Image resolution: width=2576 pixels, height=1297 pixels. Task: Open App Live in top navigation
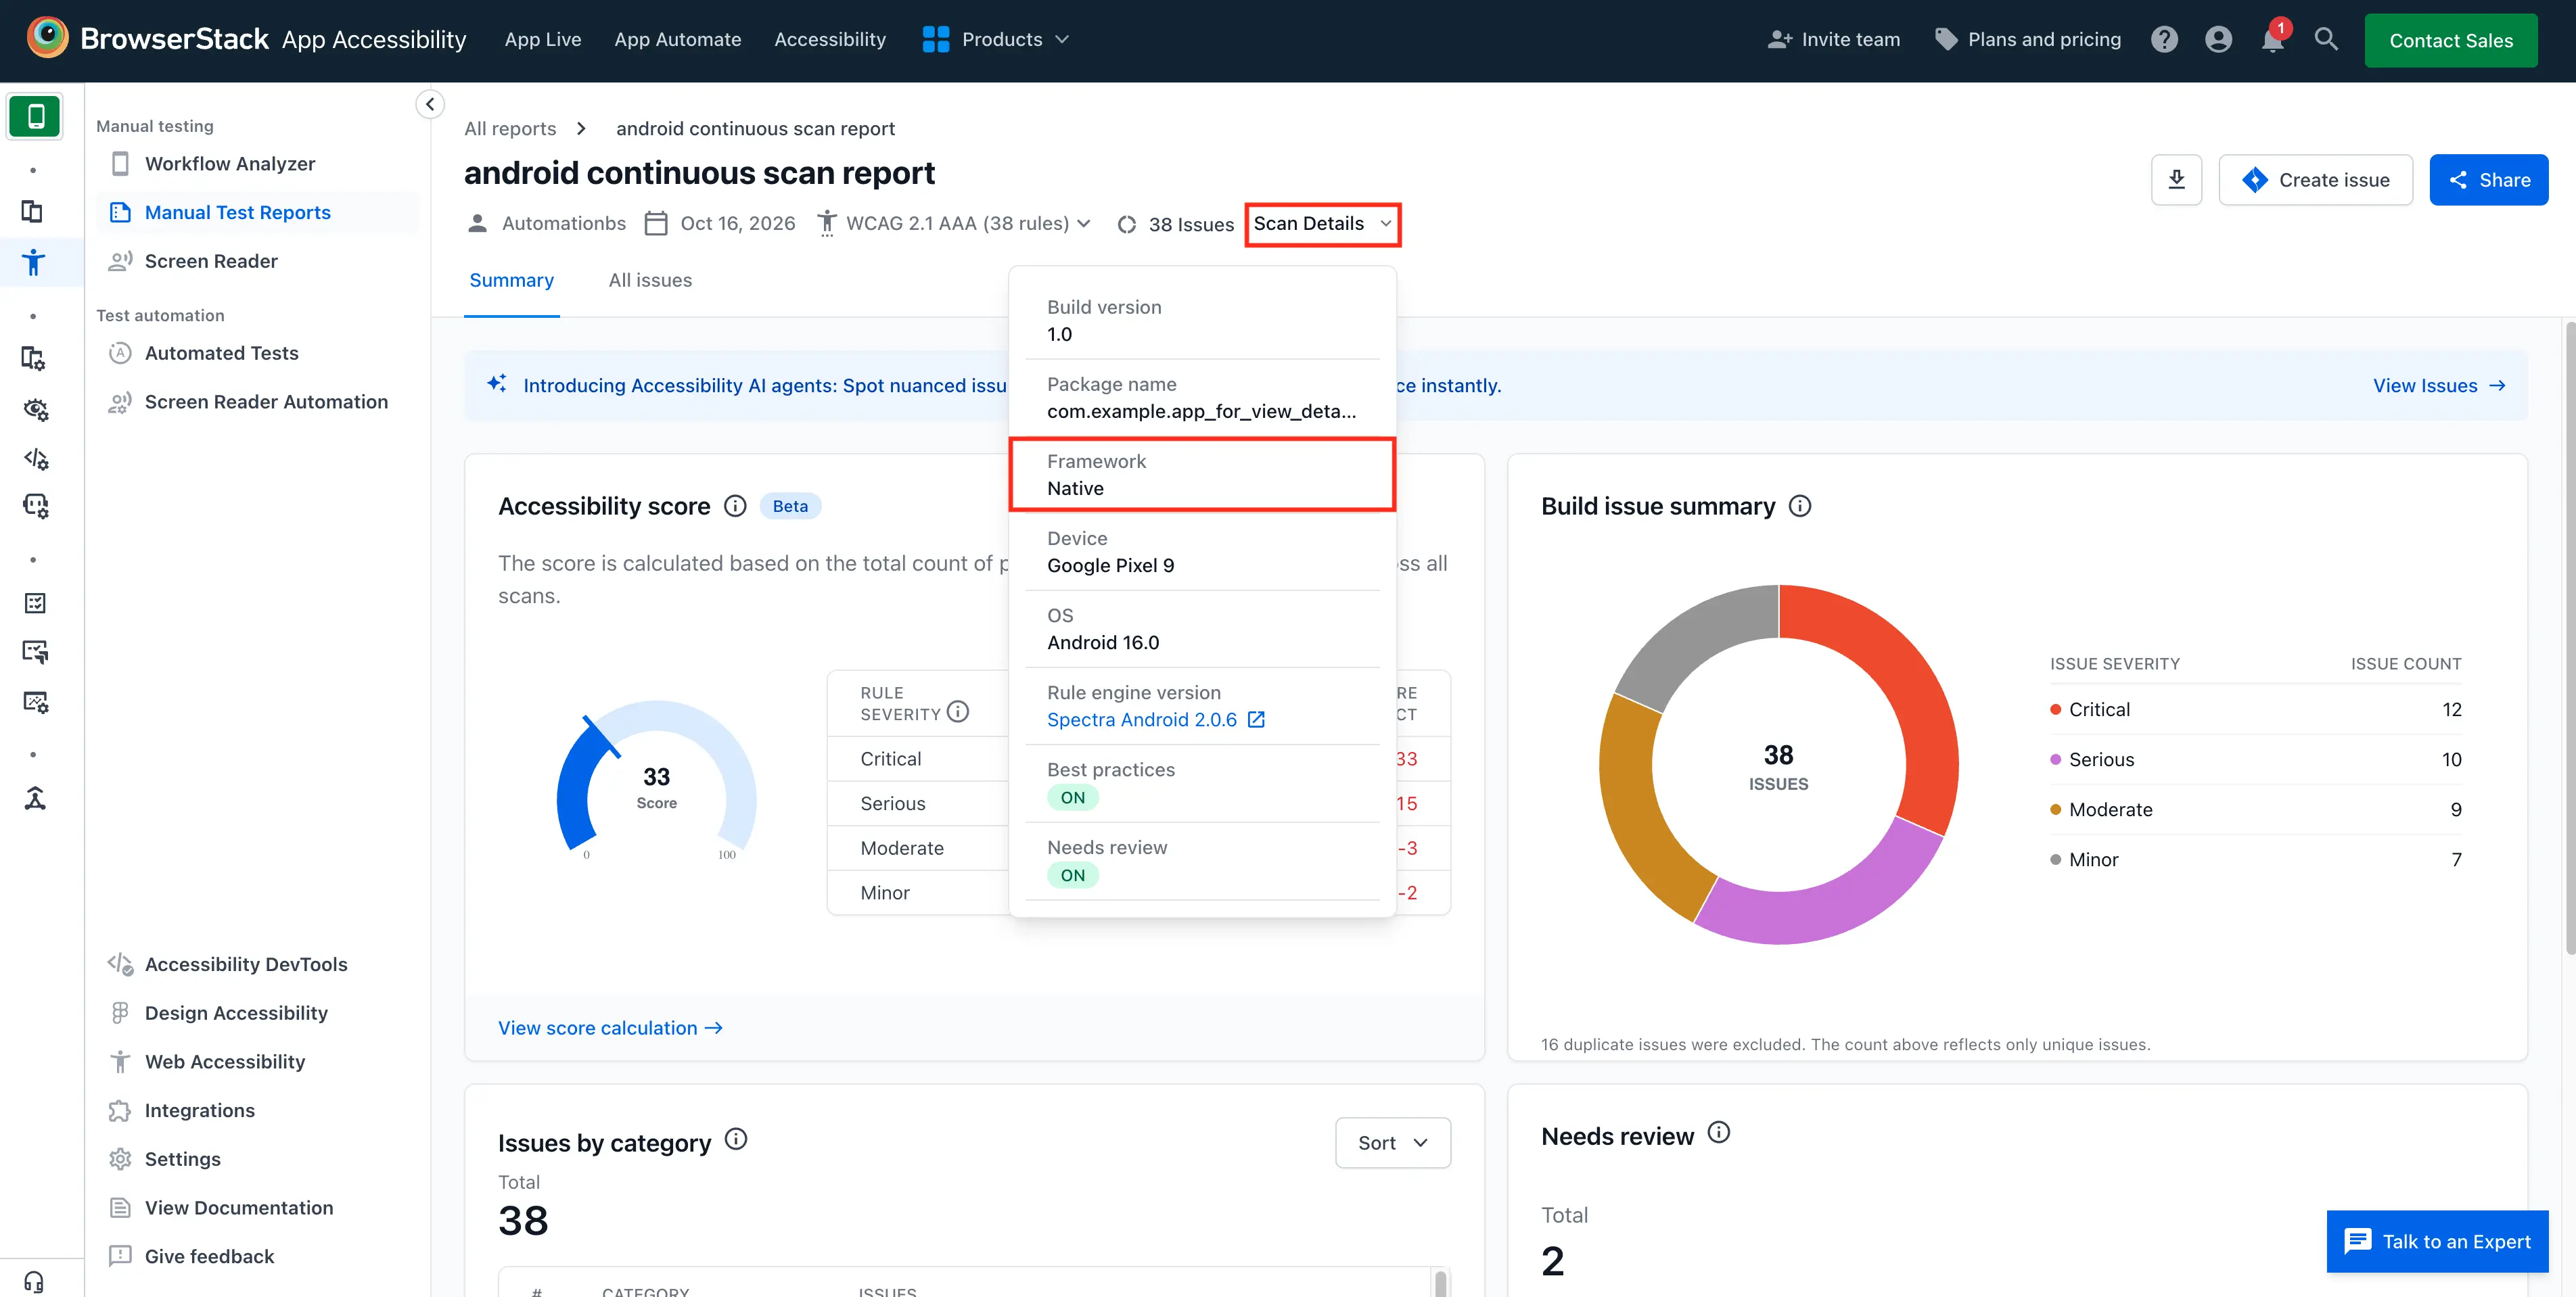543,39
